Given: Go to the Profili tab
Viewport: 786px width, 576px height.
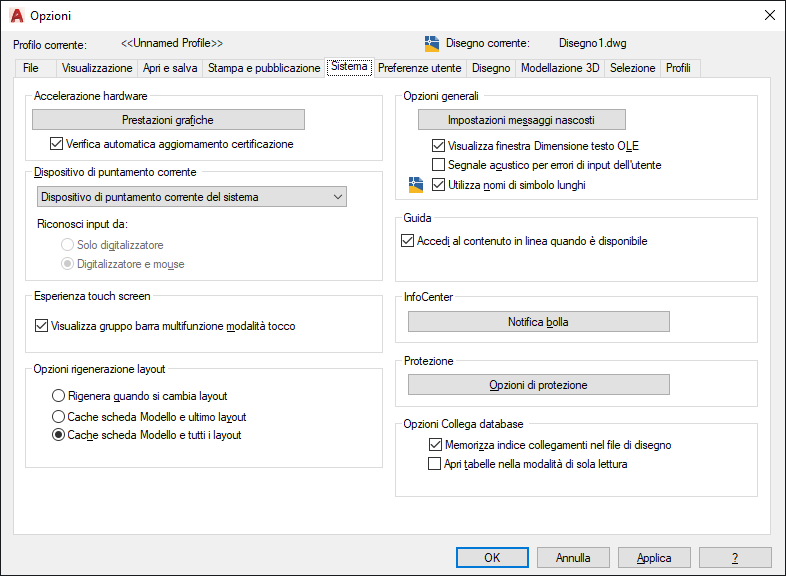Looking at the screenshot, I should 678,68.
